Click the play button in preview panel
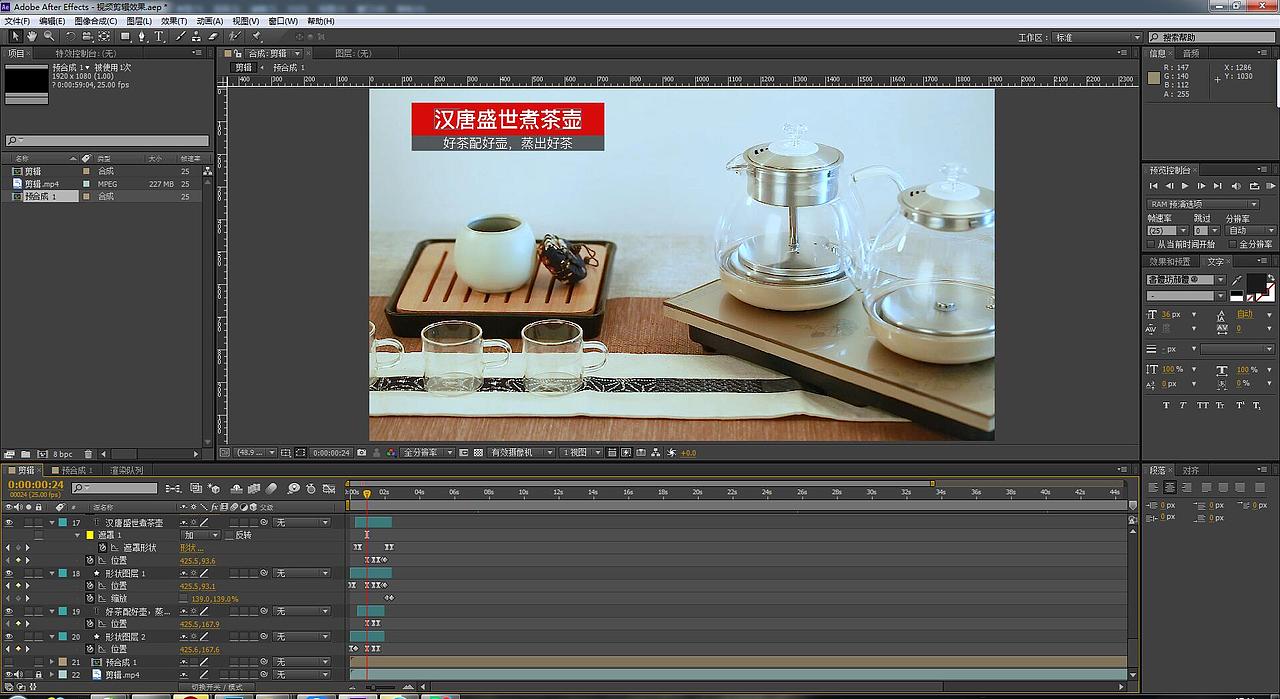This screenshot has width=1280, height=699. (x=1185, y=186)
